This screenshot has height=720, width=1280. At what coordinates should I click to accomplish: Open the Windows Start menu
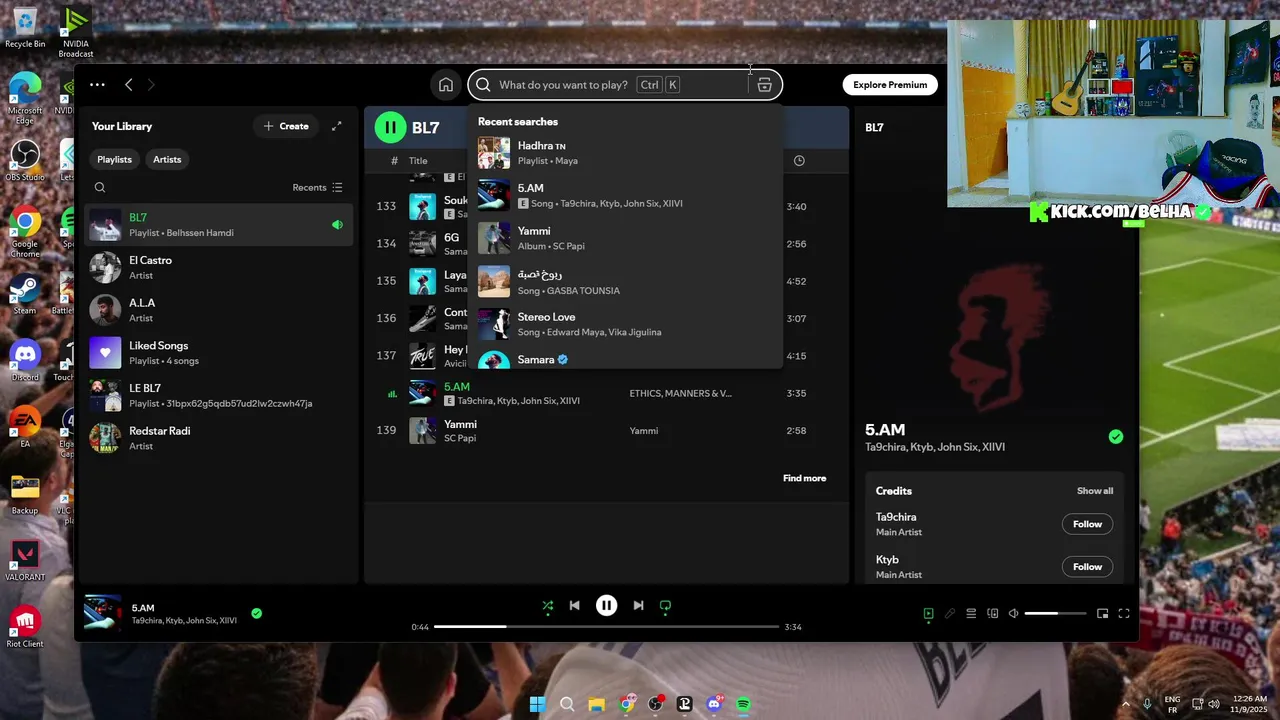pos(537,704)
